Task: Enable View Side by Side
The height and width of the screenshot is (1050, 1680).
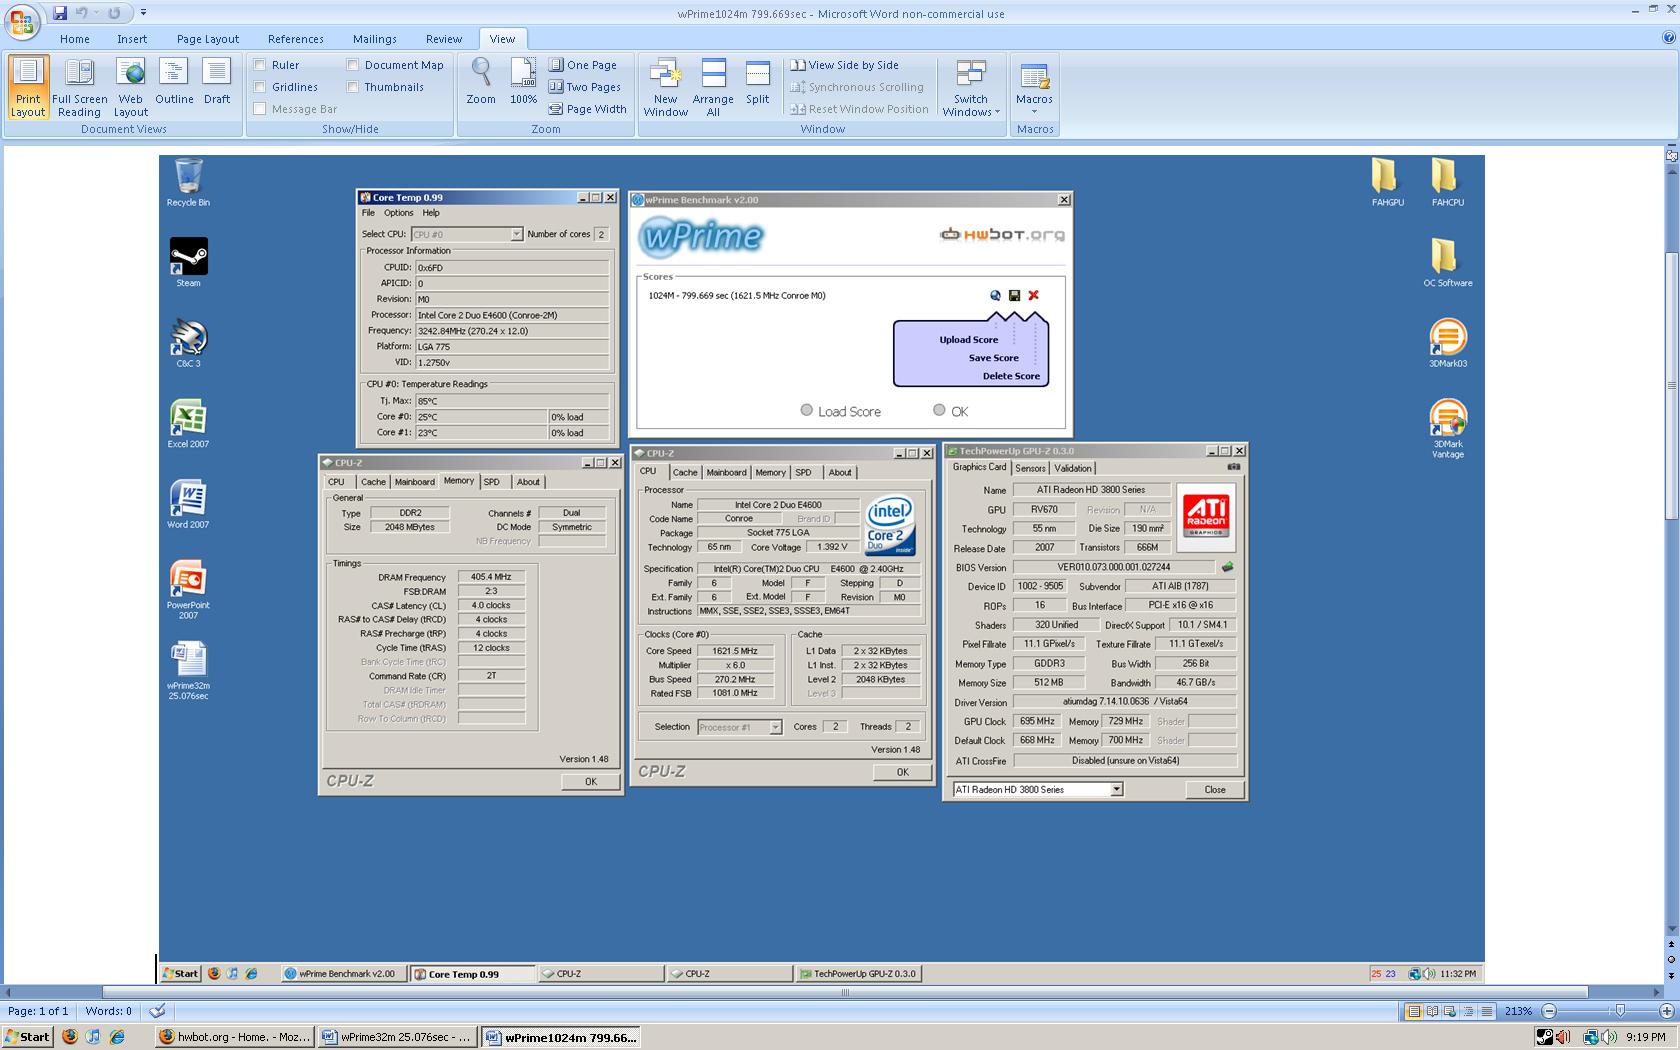Action: pos(845,65)
